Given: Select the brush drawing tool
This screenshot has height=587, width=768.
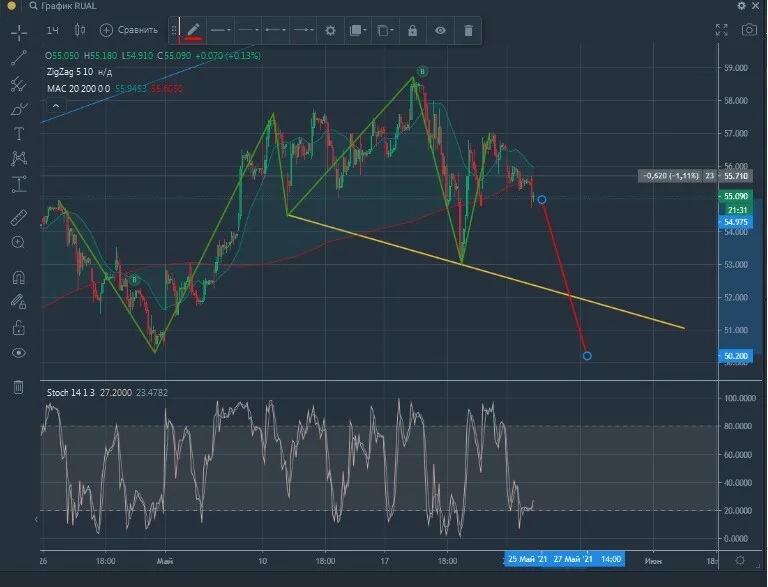Looking at the screenshot, I should 19,108.
